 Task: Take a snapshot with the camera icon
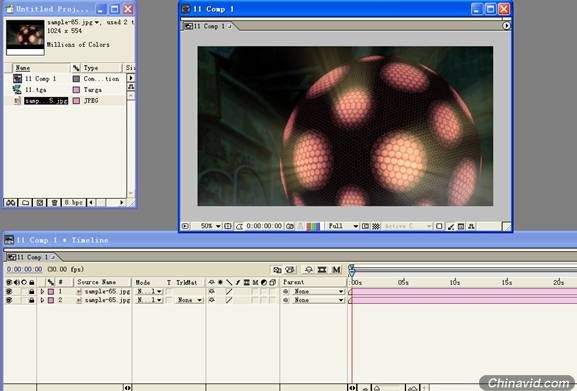pyautogui.click(x=290, y=226)
